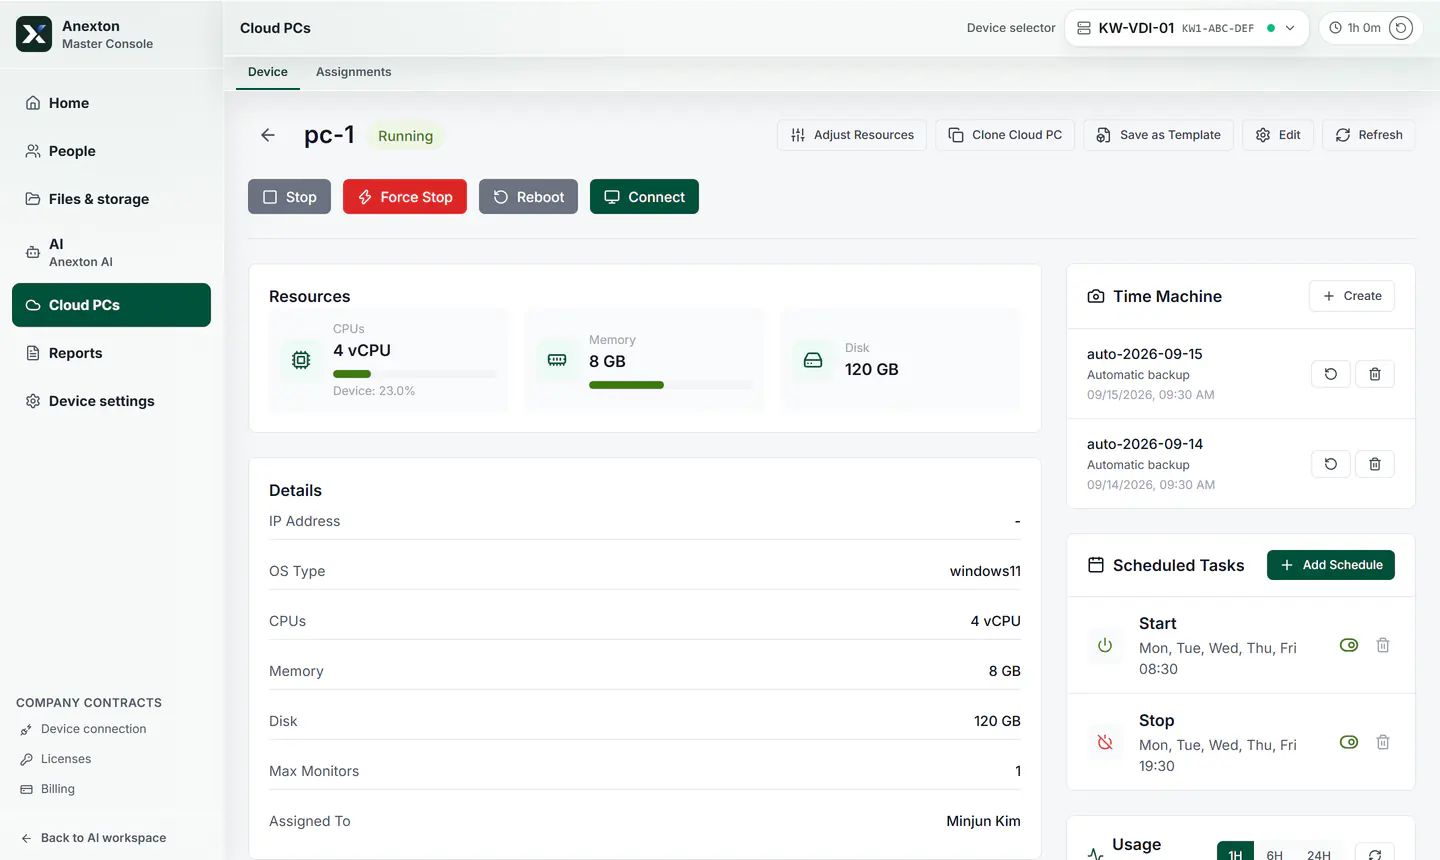The image size is (1440, 860).
Task: Go back using the arrow beside pc-1
Action: click(x=268, y=135)
